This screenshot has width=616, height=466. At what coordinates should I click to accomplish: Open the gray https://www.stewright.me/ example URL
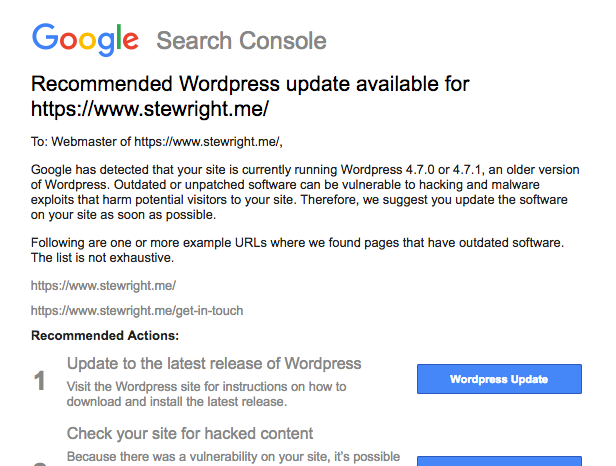click(103, 286)
